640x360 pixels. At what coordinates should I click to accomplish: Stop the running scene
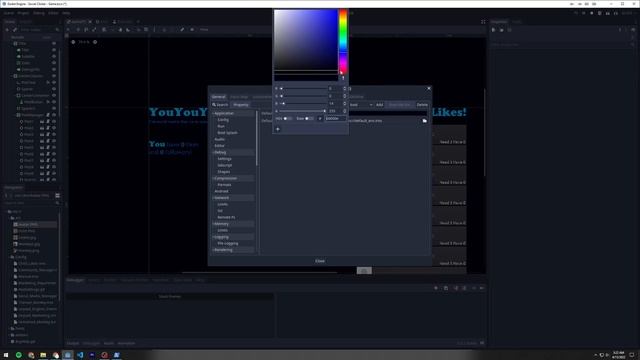point(591,13)
